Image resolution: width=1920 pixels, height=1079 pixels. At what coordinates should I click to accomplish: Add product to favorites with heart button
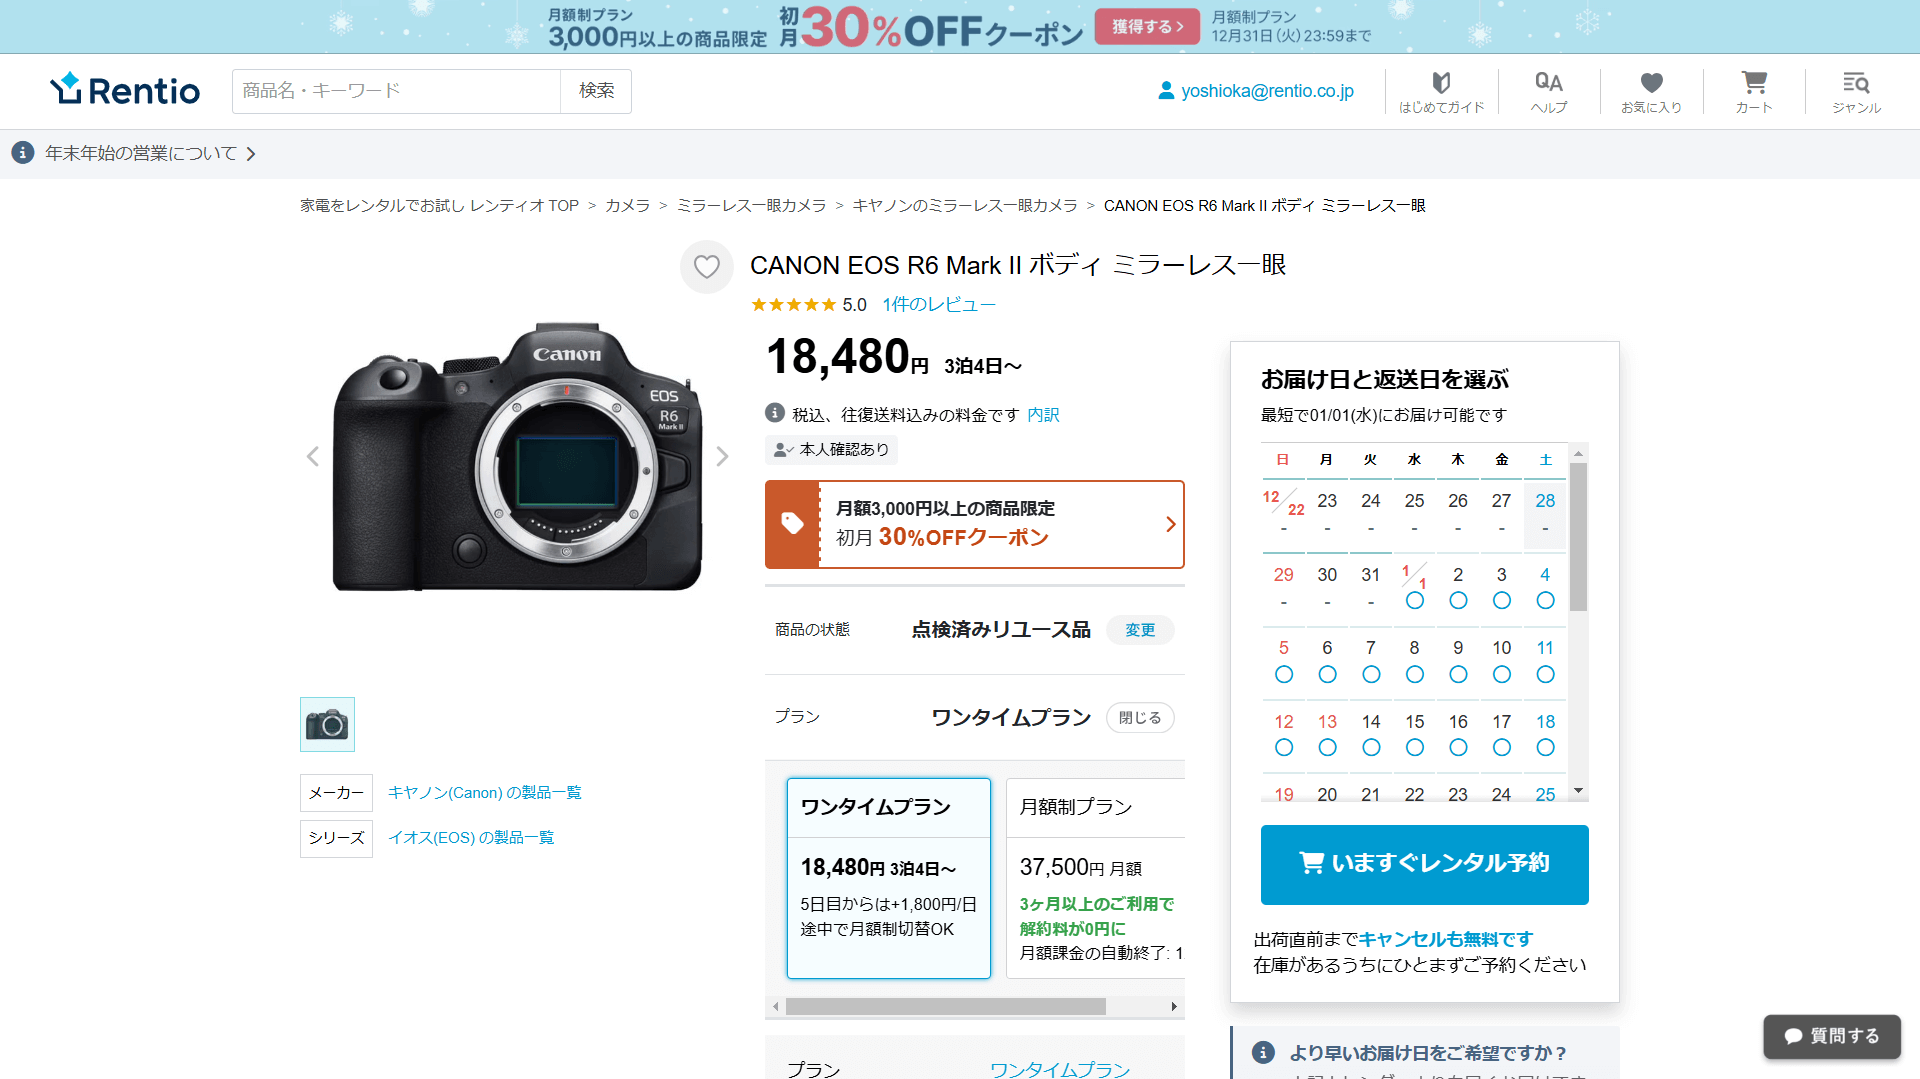tap(707, 267)
